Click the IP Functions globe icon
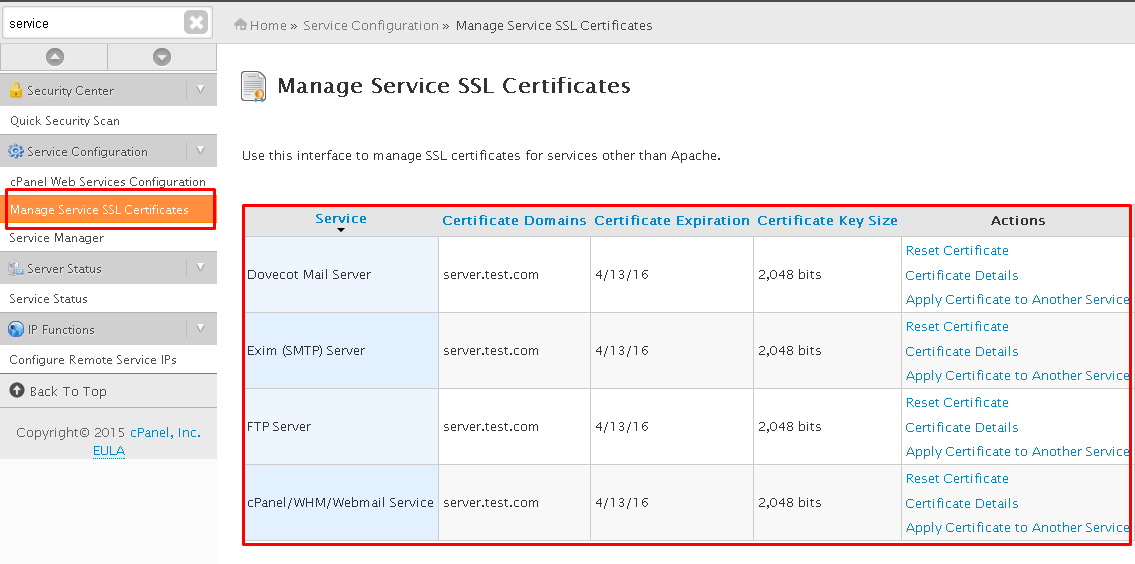This screenshot has width=1135, height=564. pos(15,329)
